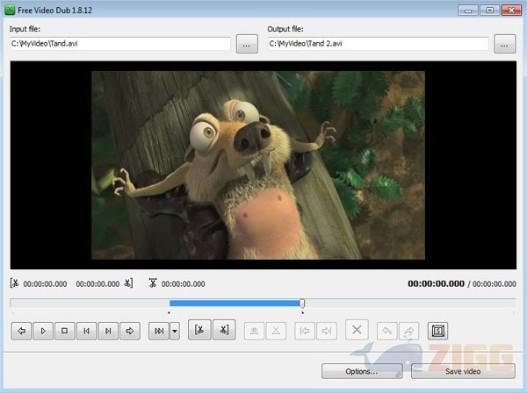Play the video
The image size is (527, 393).
click(43, 331)
